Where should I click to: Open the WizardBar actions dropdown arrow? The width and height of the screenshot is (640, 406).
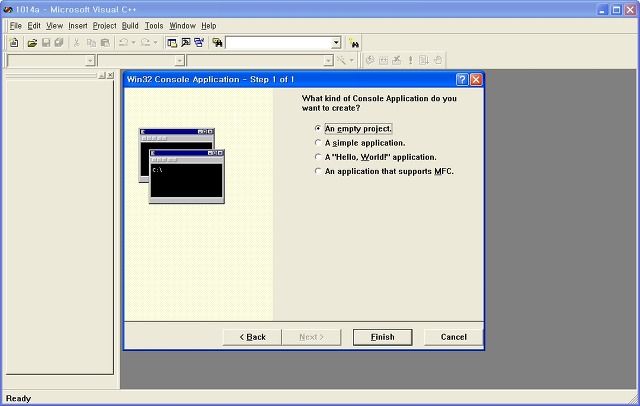351,61
